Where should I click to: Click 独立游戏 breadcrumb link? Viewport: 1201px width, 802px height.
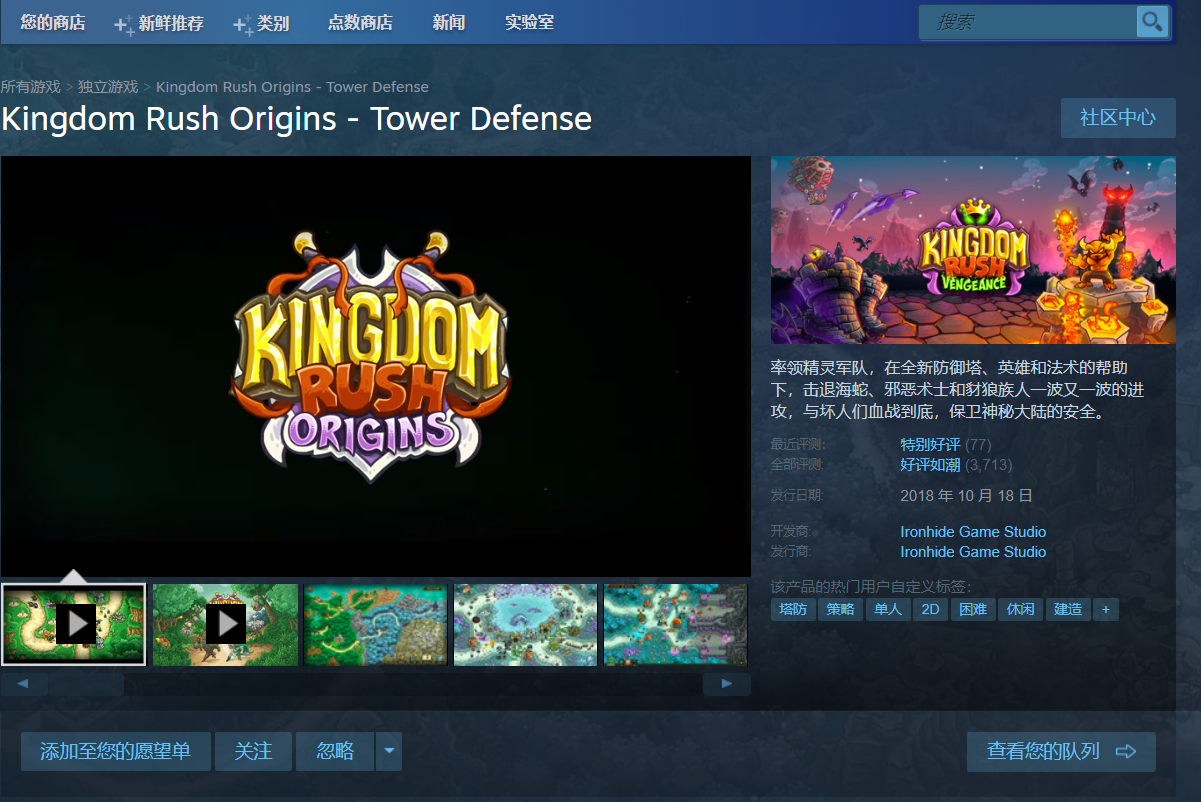pyautogui.click(x=108, y=87)
